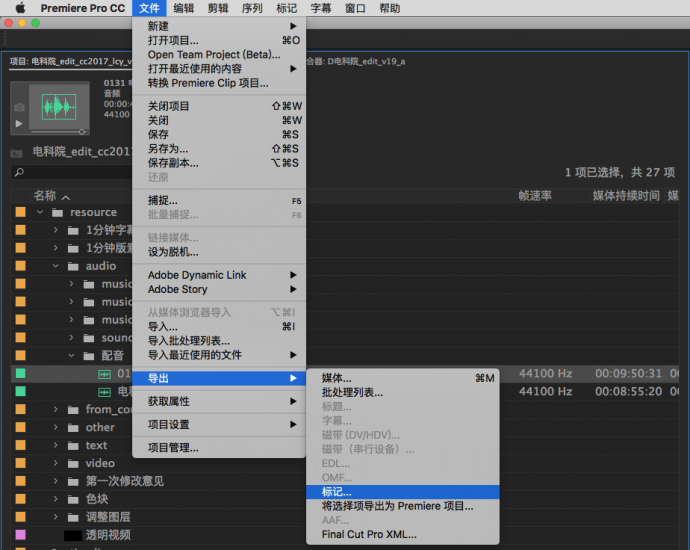Click the audio waveform preview thumbnail
This screenshot has width=690, height=550.
click(59, 107)
